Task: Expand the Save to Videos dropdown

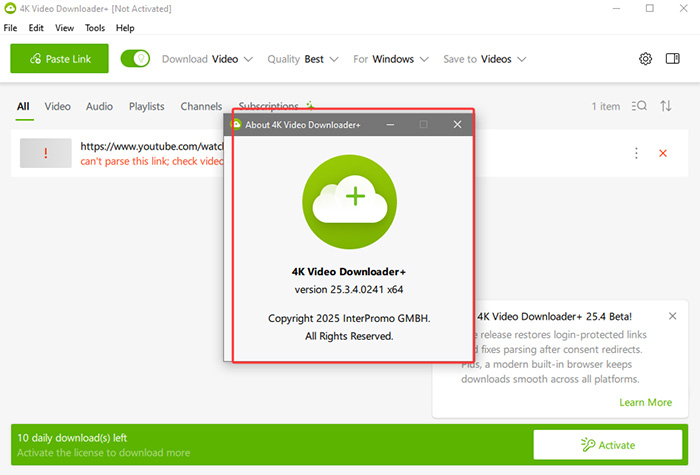Action: pyautogui.click(x=484, y=59)
